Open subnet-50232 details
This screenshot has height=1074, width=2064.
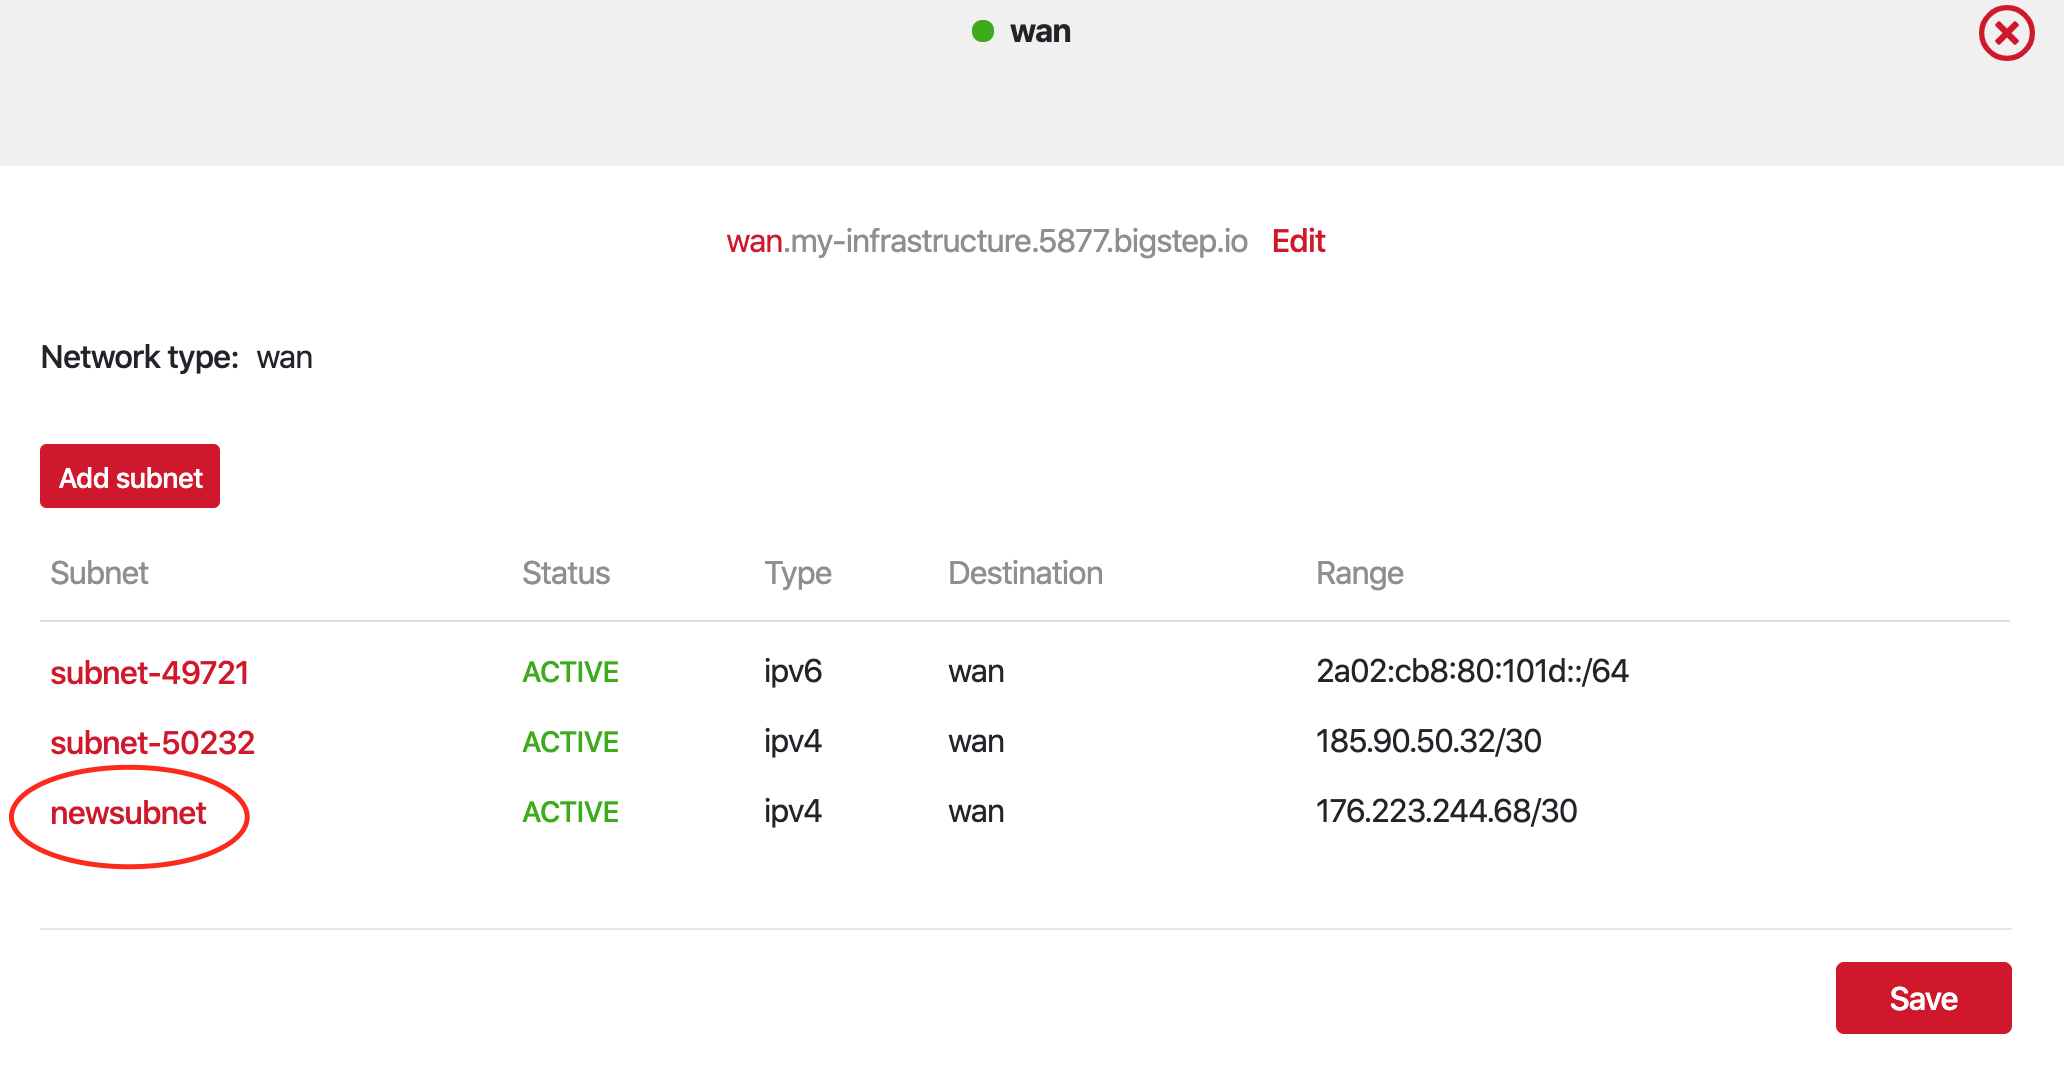click(x=152, y=742)
